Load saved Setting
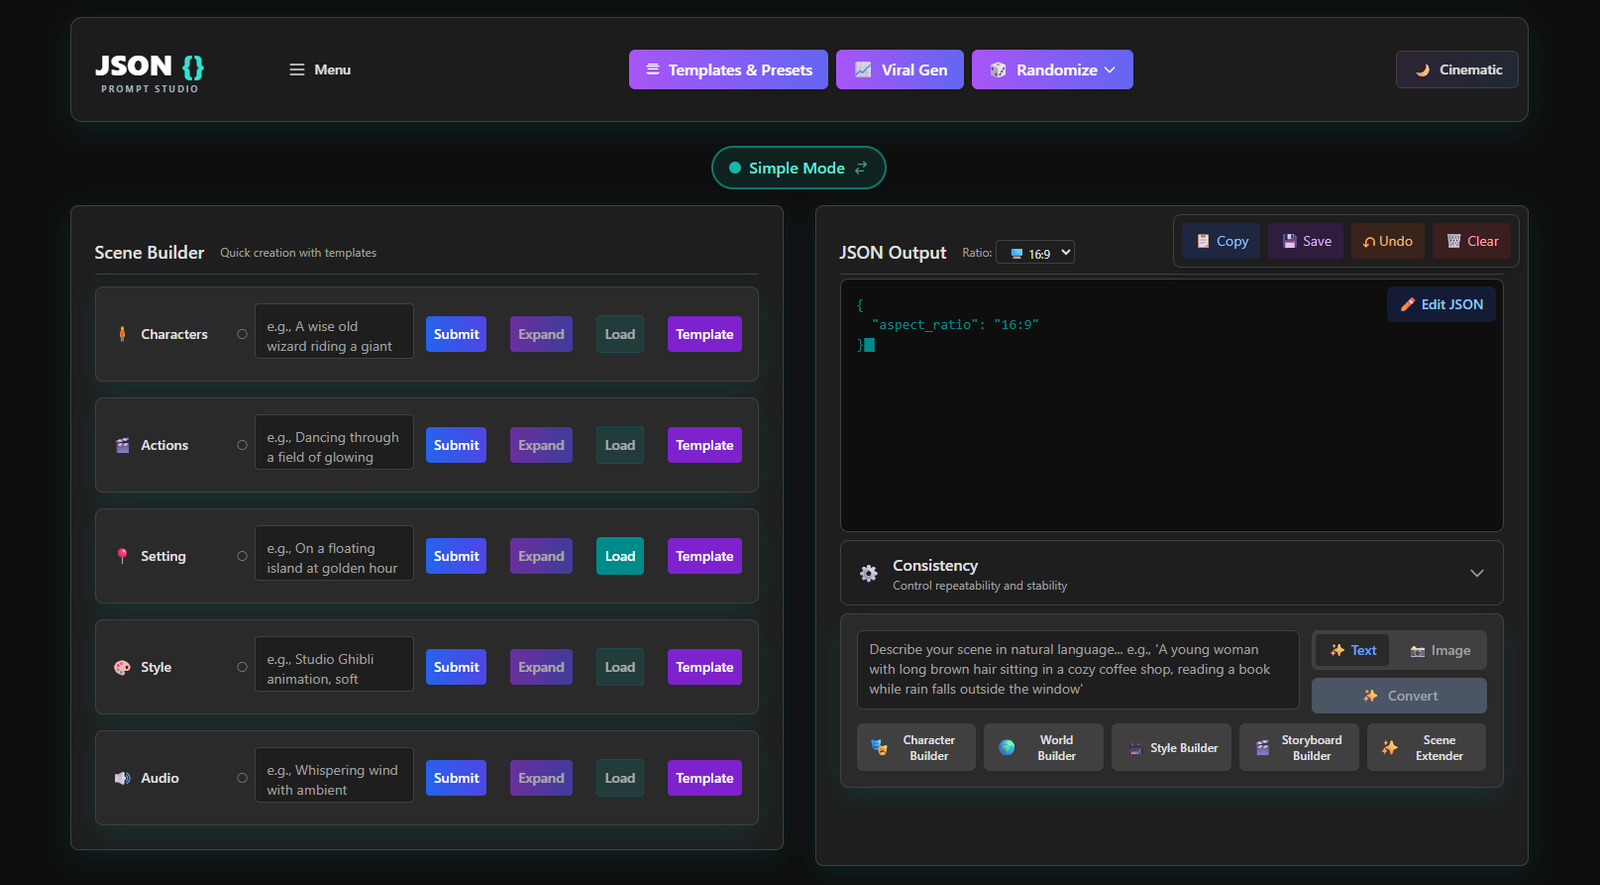 point(620,556)
